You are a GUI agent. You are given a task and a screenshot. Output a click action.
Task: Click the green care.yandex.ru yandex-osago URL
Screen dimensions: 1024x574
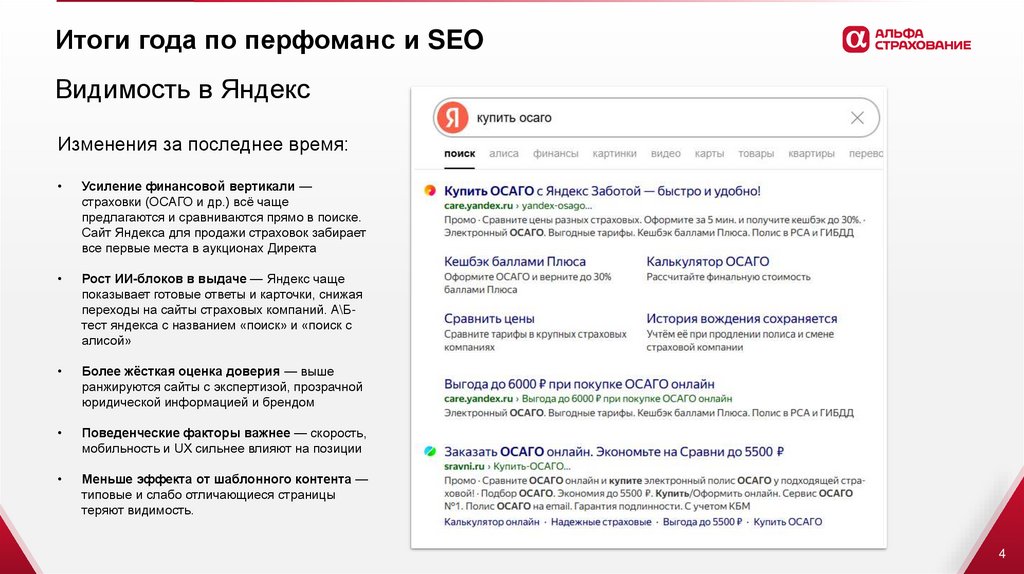tap(518, 206)
